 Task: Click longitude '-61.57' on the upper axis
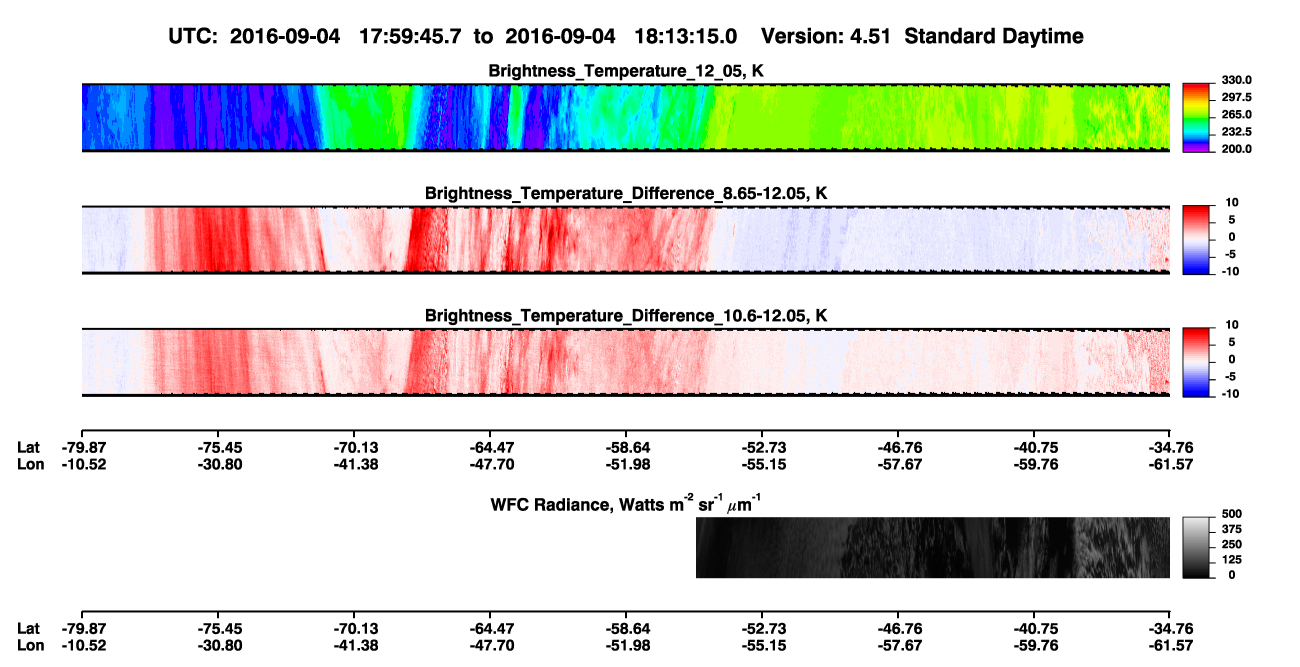coord(1170,464)
